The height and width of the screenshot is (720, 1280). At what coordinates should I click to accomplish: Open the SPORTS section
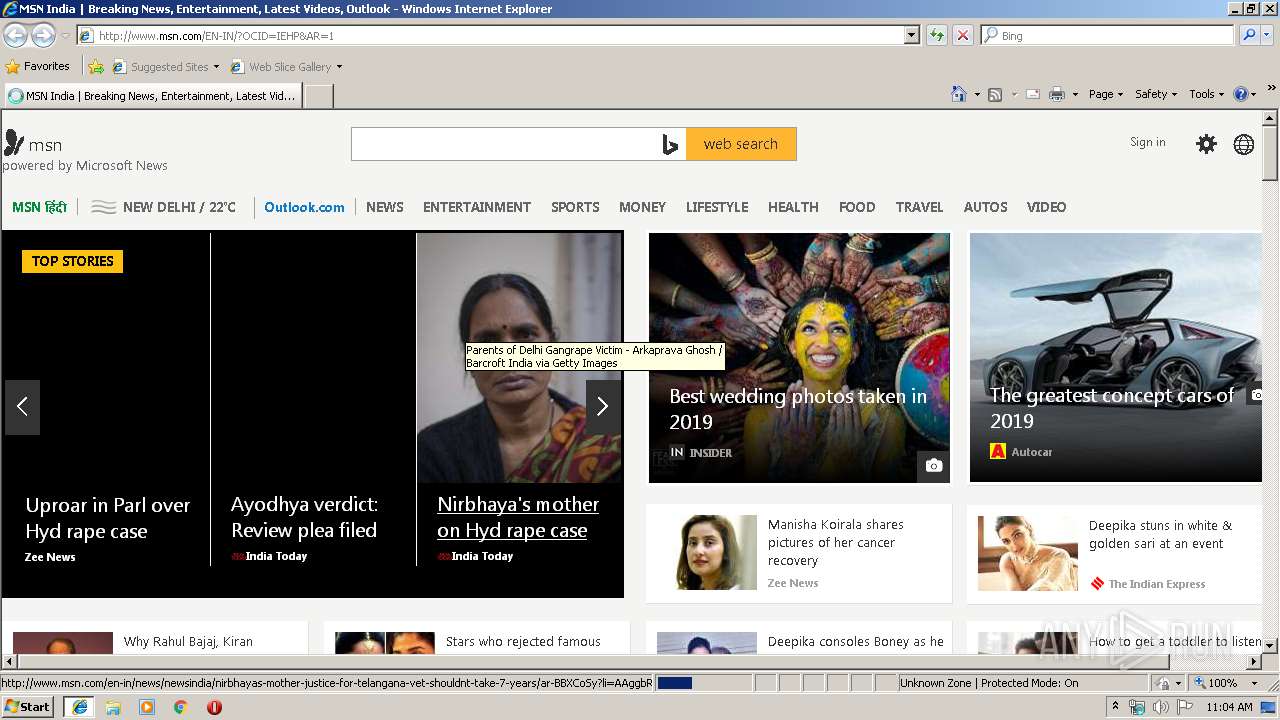coord(575,207)
